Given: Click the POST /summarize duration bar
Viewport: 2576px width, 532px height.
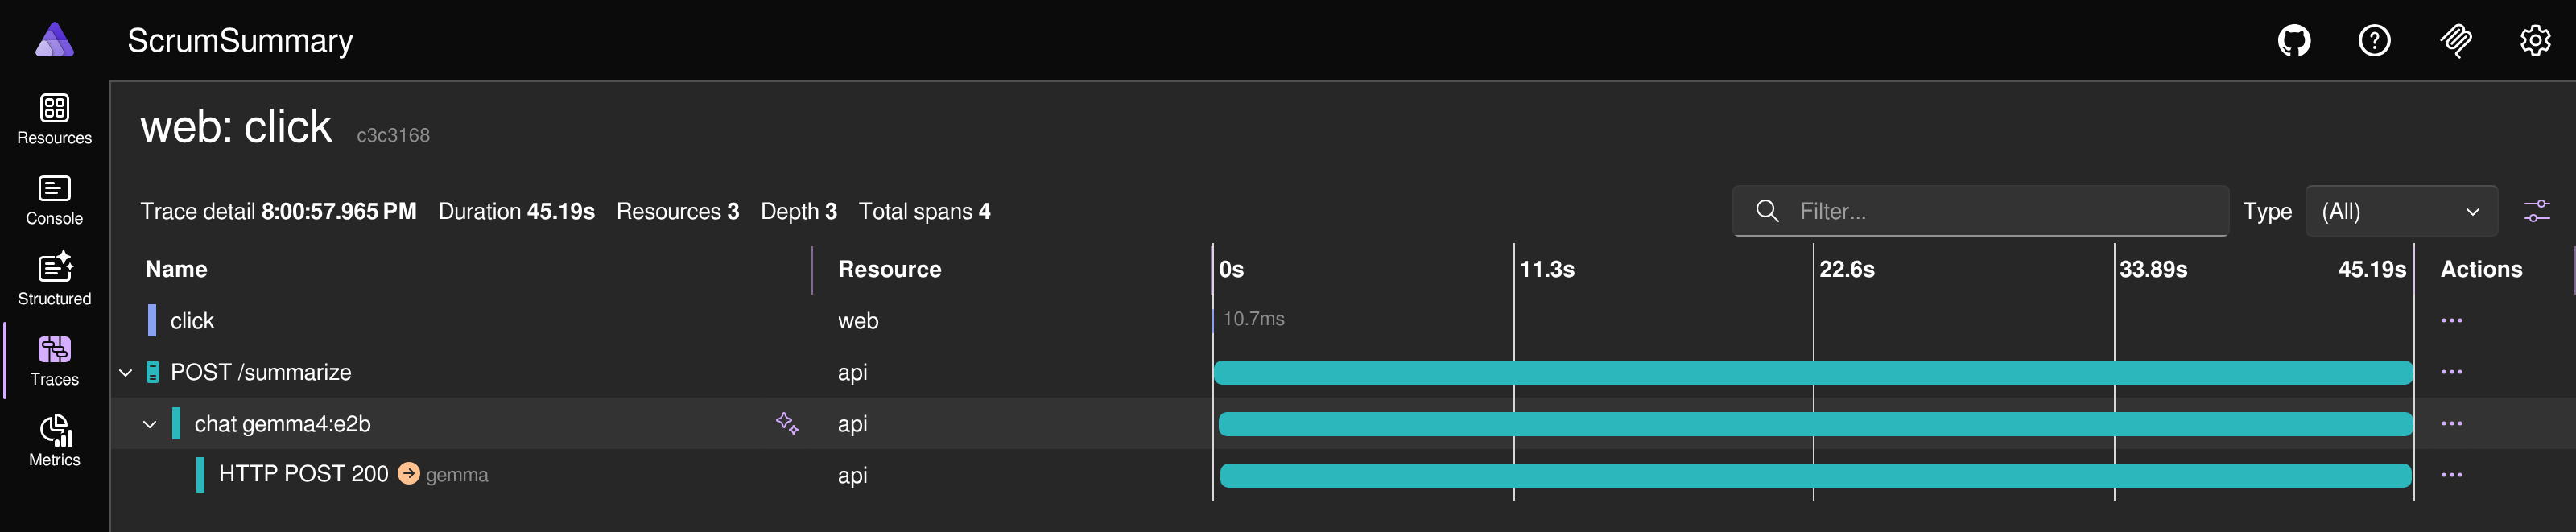Looking at the screenshot, I should coord(1812,373).
